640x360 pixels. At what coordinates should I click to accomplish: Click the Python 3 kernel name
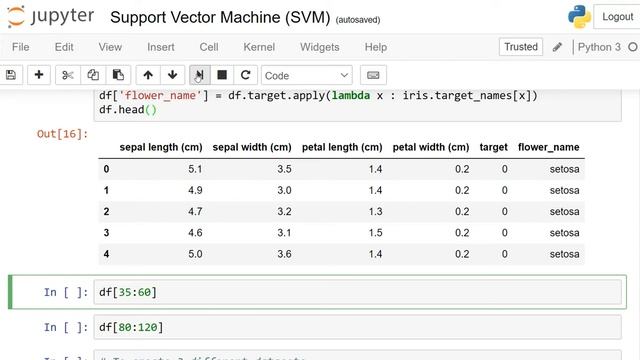click(599, 47)
